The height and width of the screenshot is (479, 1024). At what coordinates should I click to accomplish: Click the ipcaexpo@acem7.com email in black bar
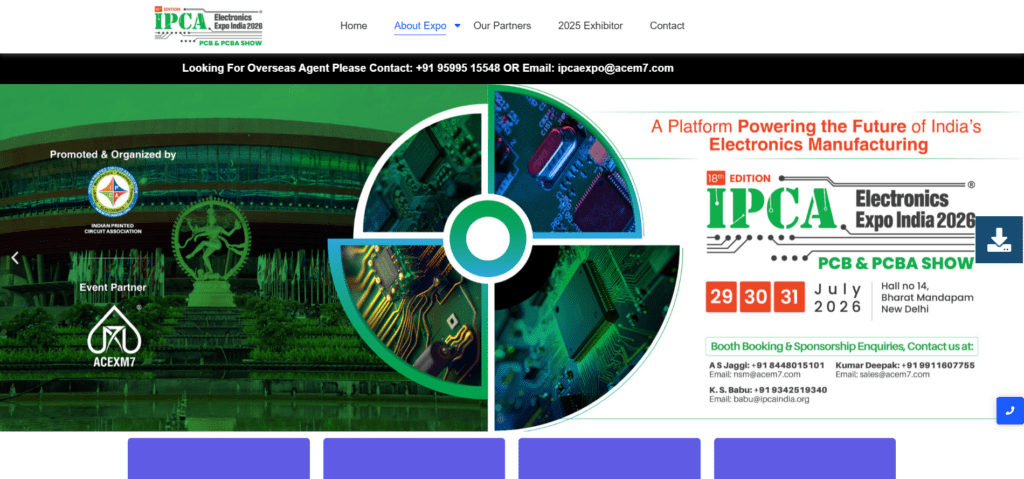pos(615,68)
